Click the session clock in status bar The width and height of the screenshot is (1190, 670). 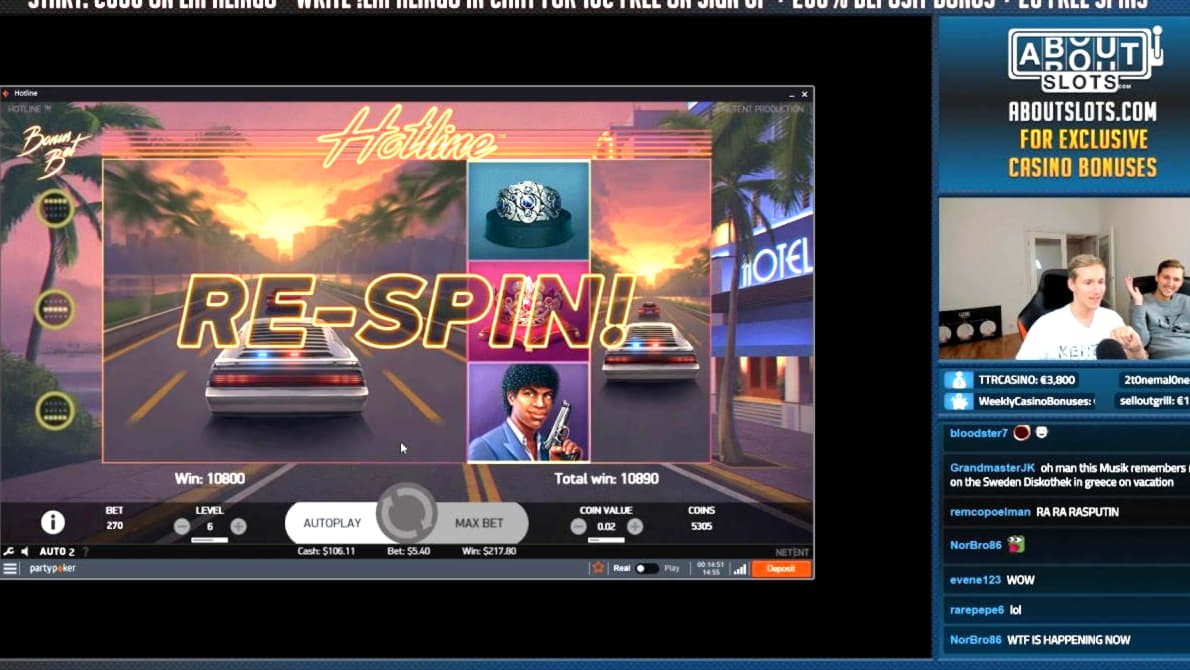coord(710,568)
